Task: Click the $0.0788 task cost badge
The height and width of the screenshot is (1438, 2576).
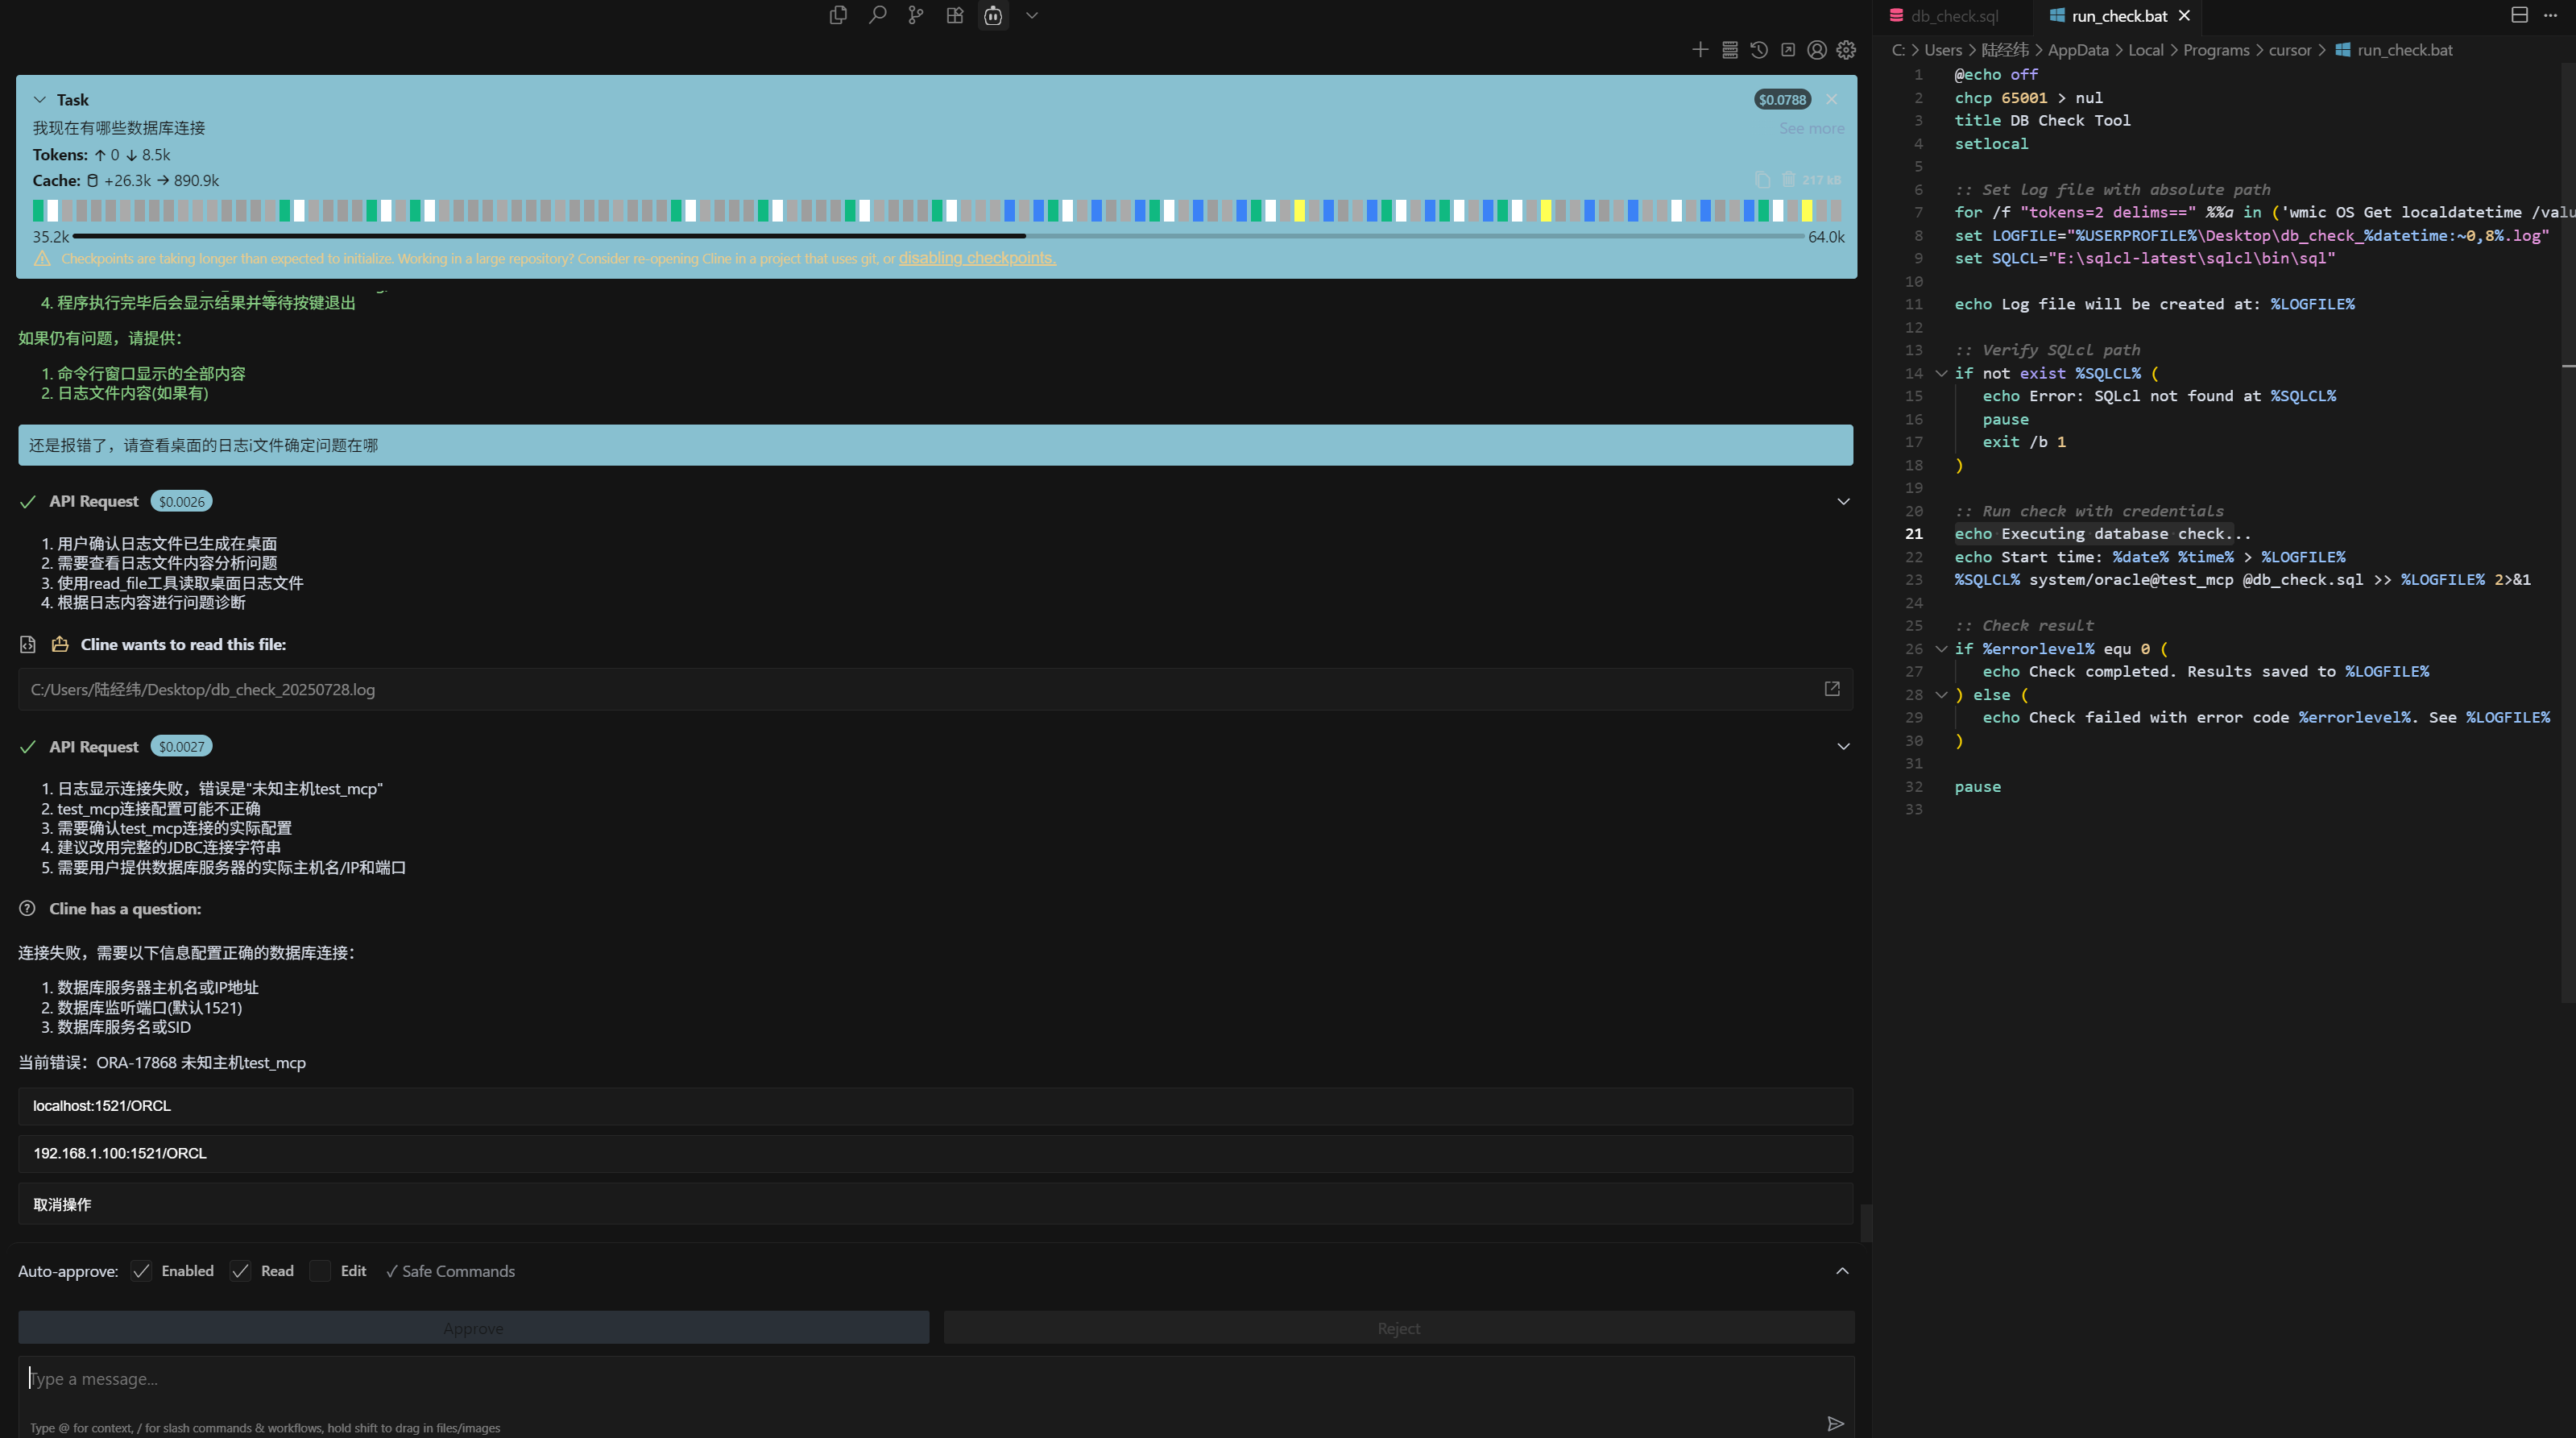Action: [1782, 99]
